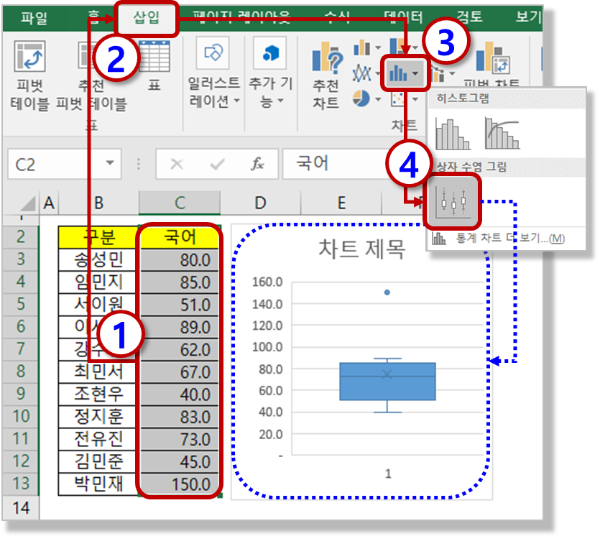Switch to the 삽입 ribbon tab
This screenshot has width=600, height=538.
coord(147,18)
